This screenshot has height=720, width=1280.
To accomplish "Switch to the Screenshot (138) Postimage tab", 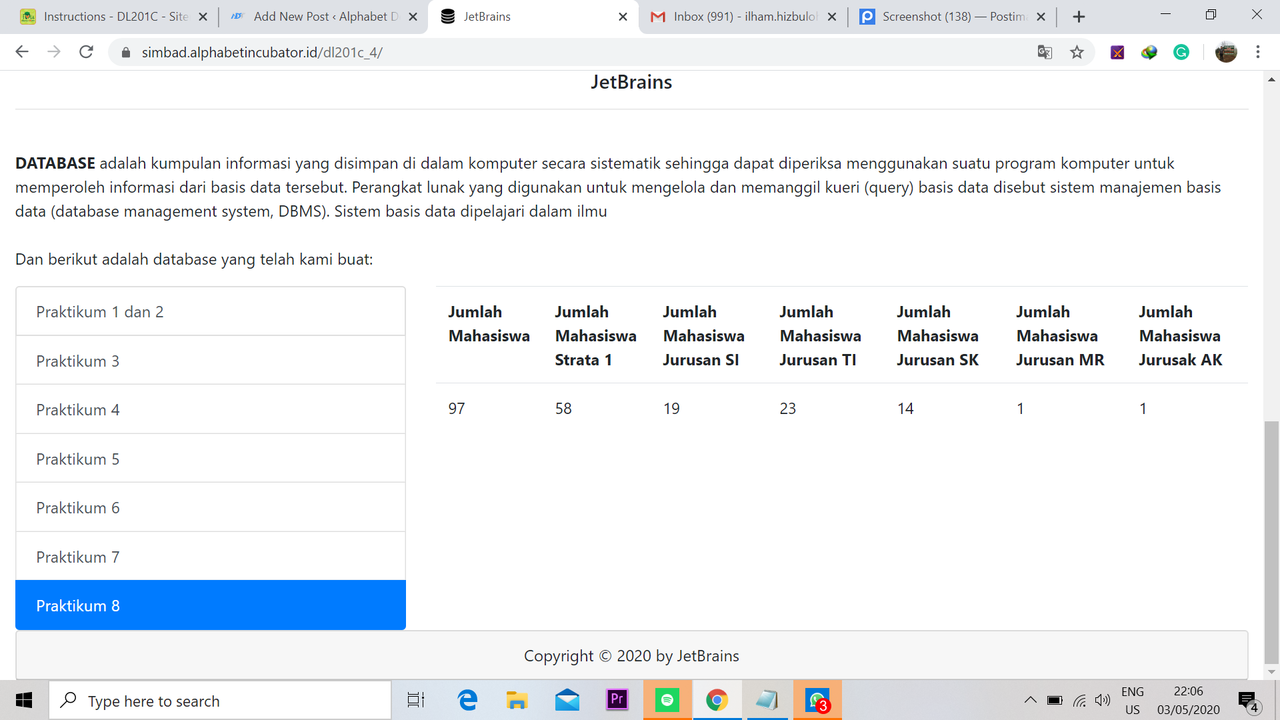I will (x=951, y=17).
